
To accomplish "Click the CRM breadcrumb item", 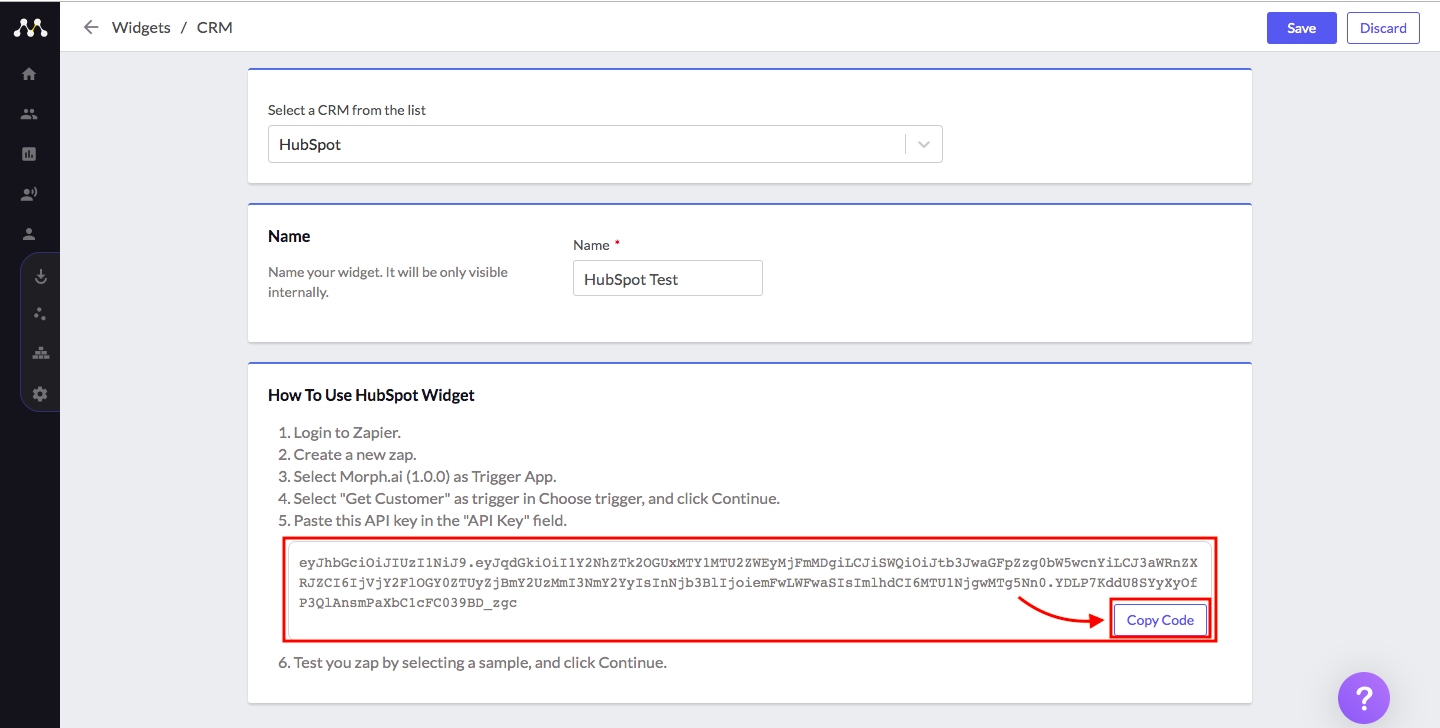I will click(x=214, y=28).
